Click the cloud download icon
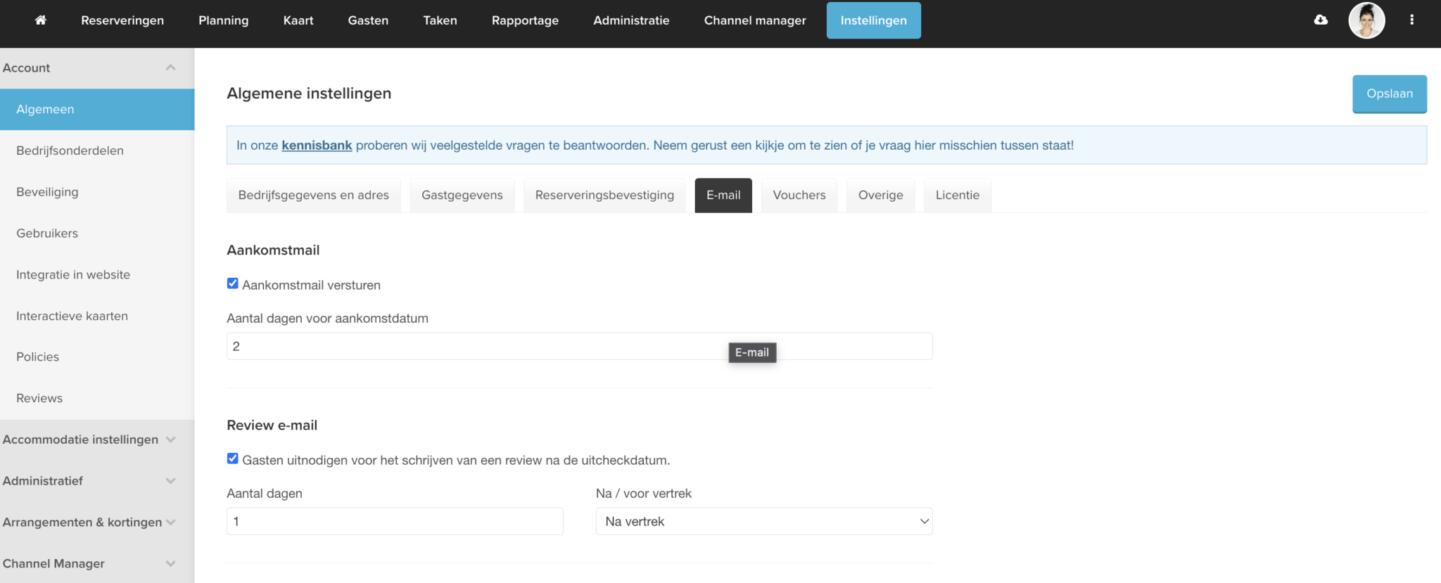The width and height of the screenshot is (1441, 583). point(1321,21)
